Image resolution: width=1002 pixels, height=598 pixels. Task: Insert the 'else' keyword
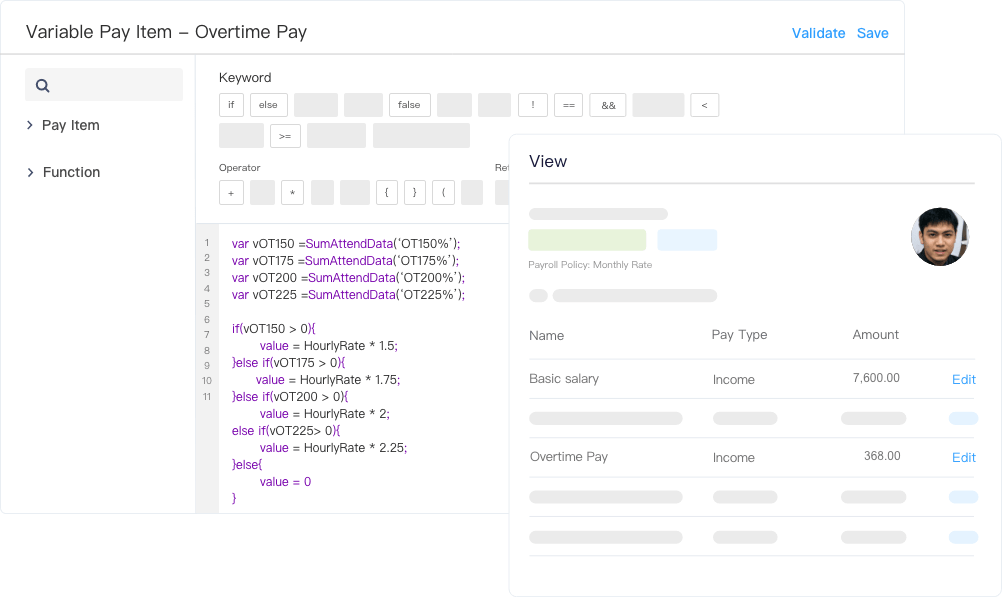coord(268,105)
